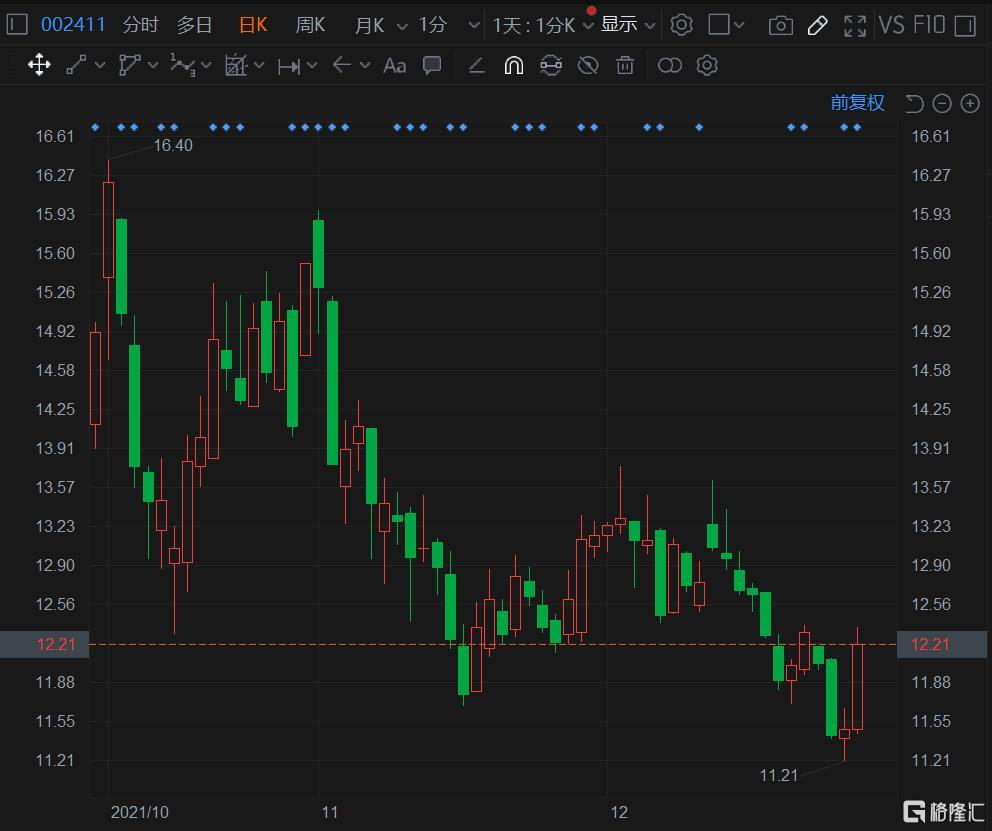
Task: Select the line segment drawing tool
Action: 77,65
